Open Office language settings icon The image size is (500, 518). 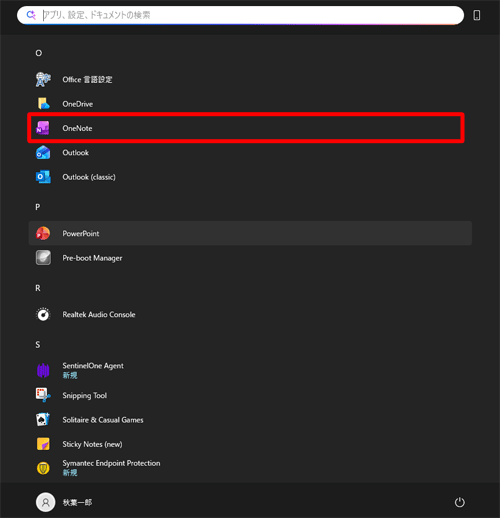[x=43, y=80]
